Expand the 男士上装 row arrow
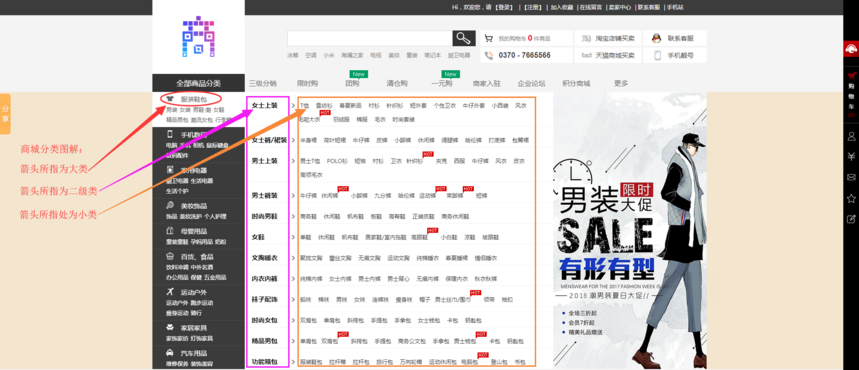 (293, 161)
